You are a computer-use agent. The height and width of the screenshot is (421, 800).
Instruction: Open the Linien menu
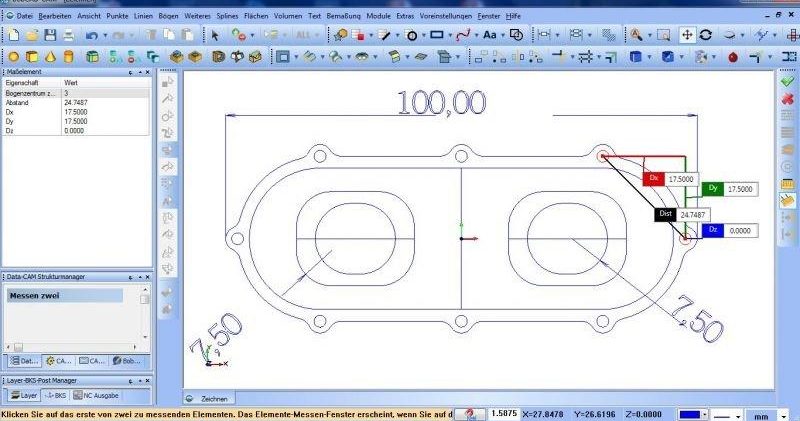[x=143, y=16]
